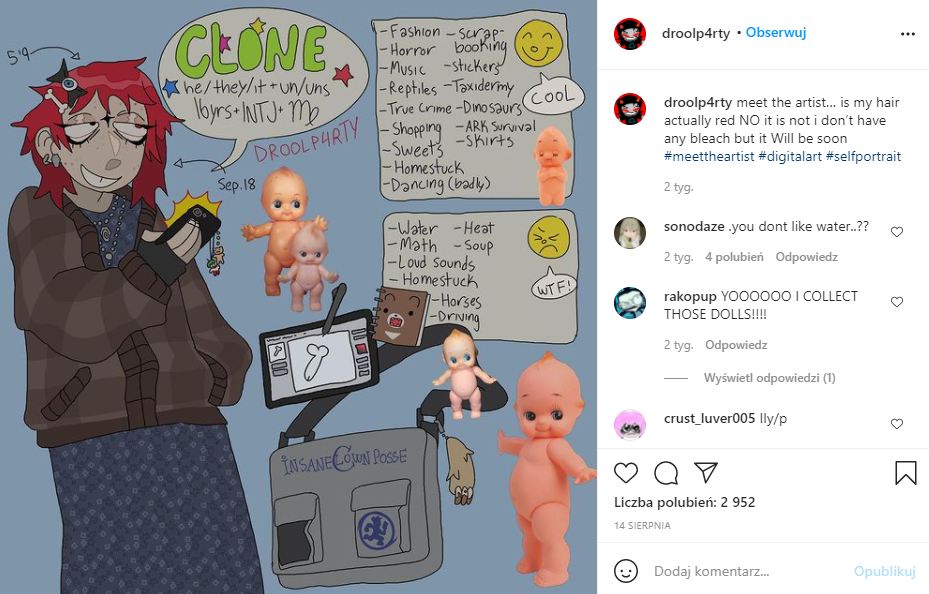Click the Obserwuj follow button
This screenshot has height=594, width=929.
pyautogui.click(x=776, y=33)
